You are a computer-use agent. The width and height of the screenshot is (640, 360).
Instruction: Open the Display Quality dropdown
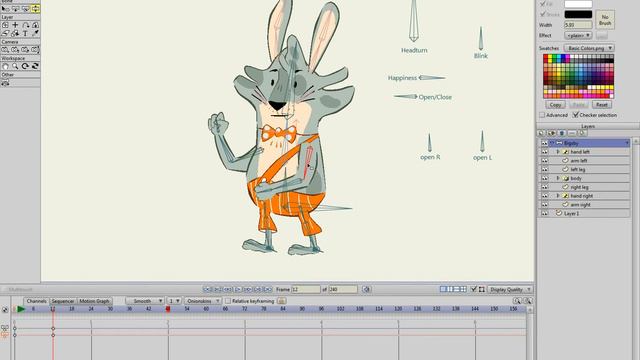(510, 289)
